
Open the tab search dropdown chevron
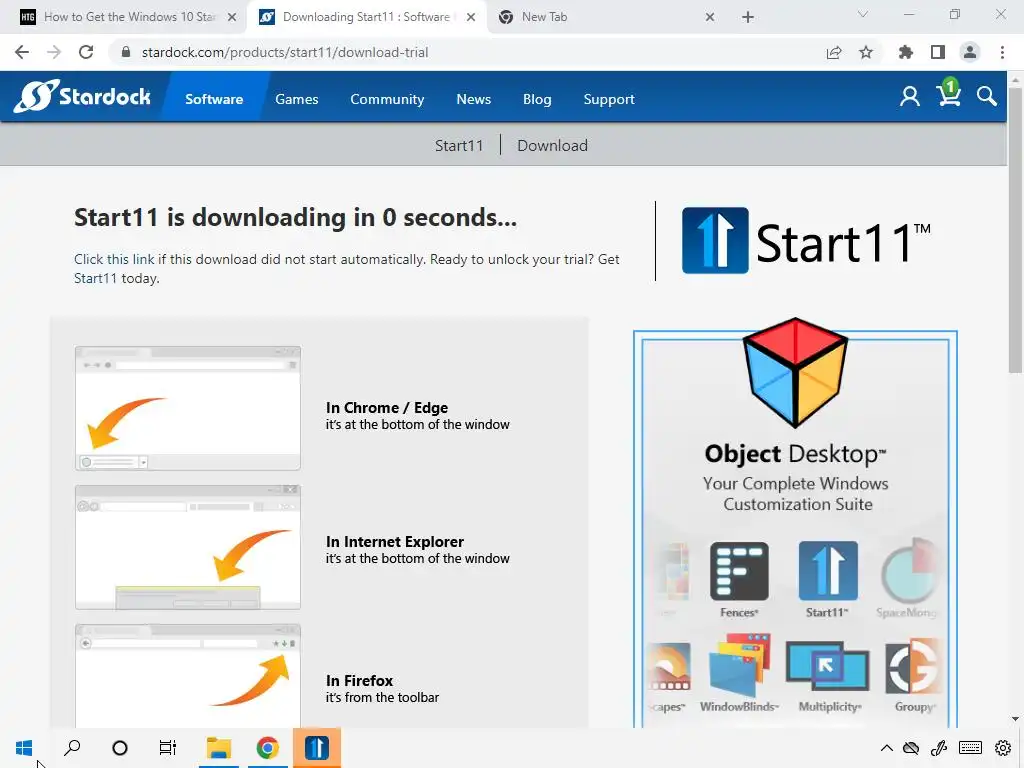coord(863,14)
